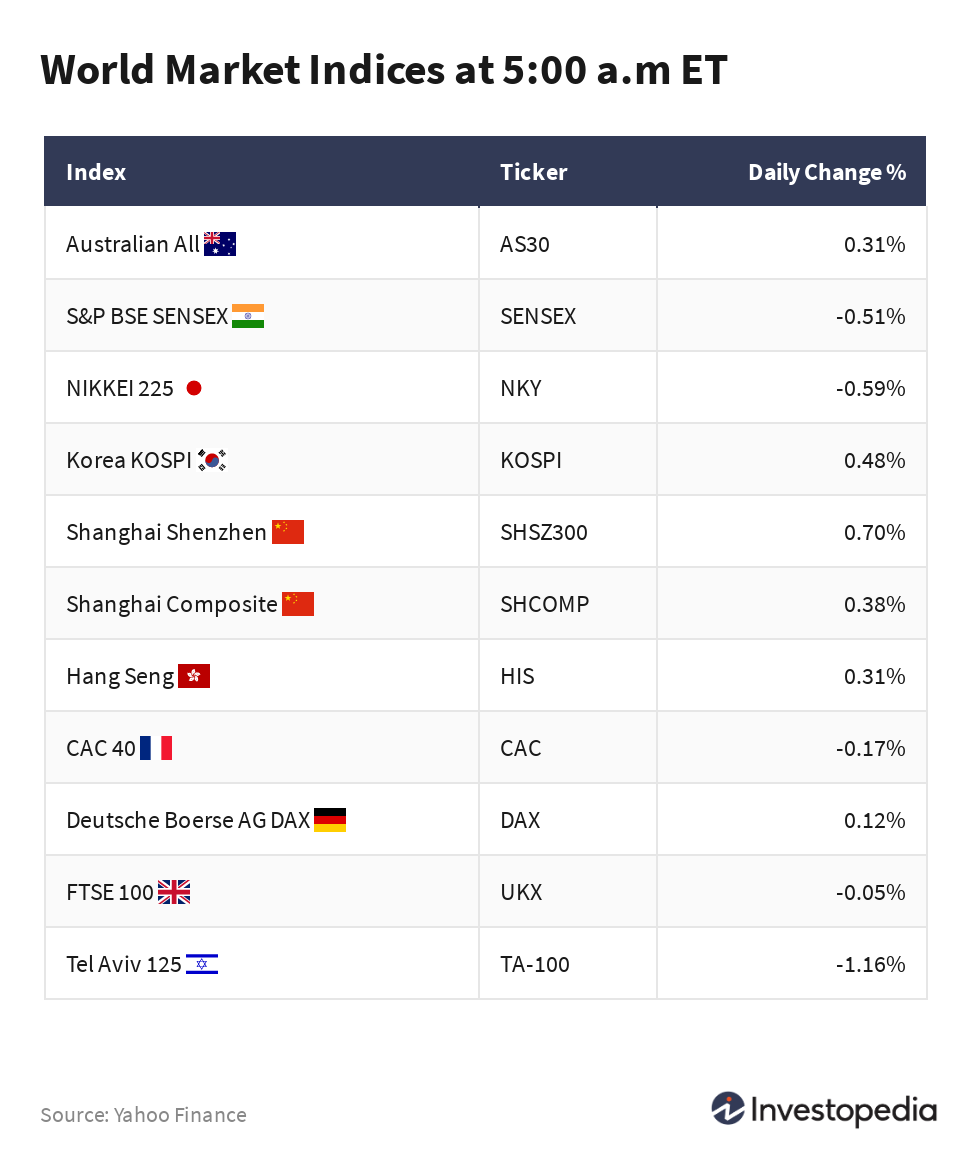Select the Tel Aviv 125 index name
Viewport: 978px width, 1176px height.
coord(124,964)
